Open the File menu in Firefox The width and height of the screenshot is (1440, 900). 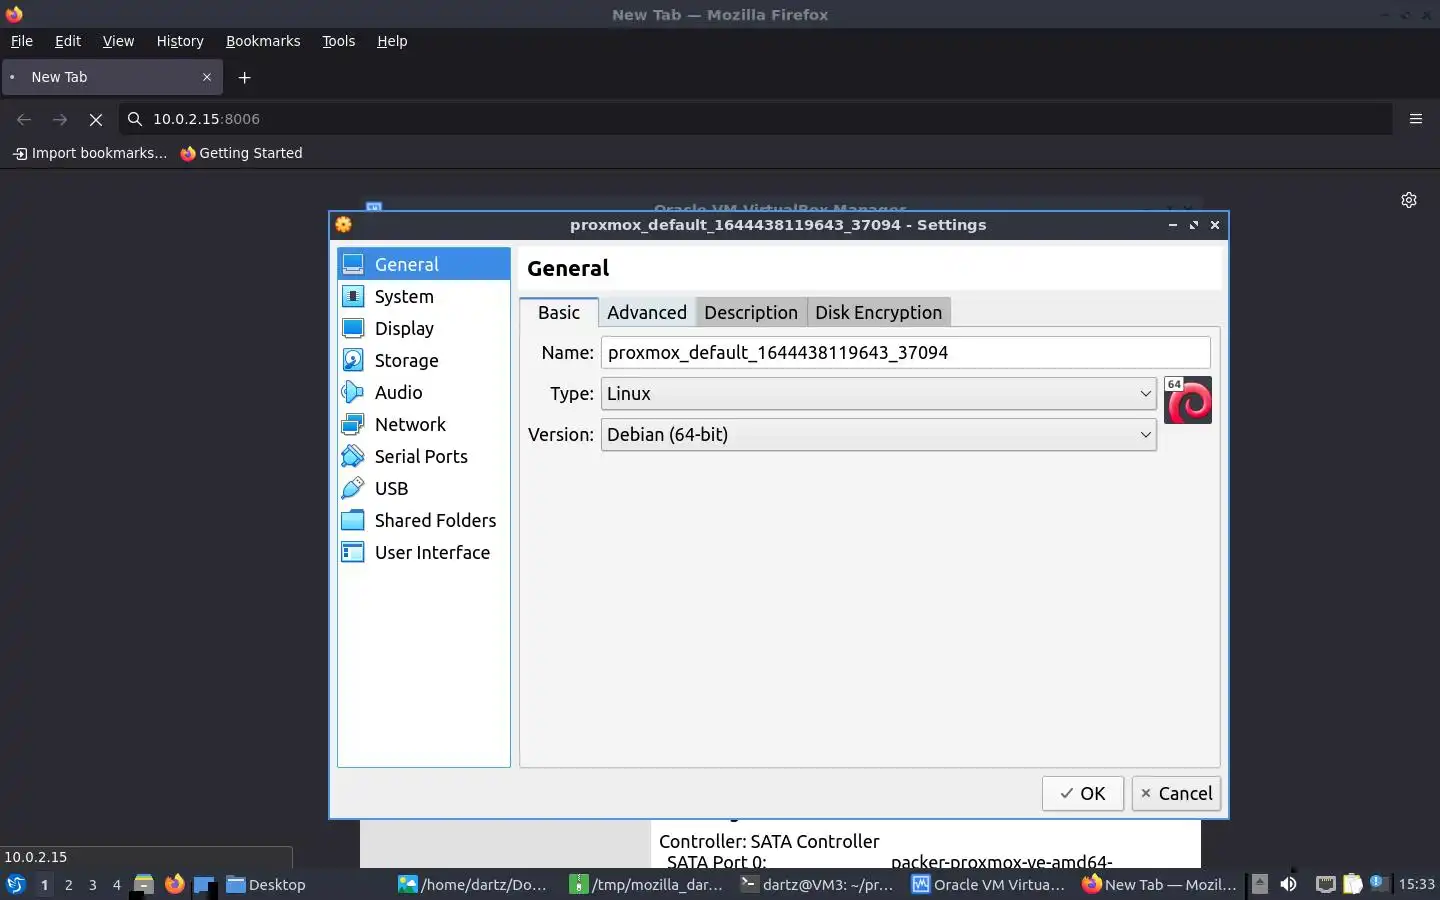coord(22,41)
